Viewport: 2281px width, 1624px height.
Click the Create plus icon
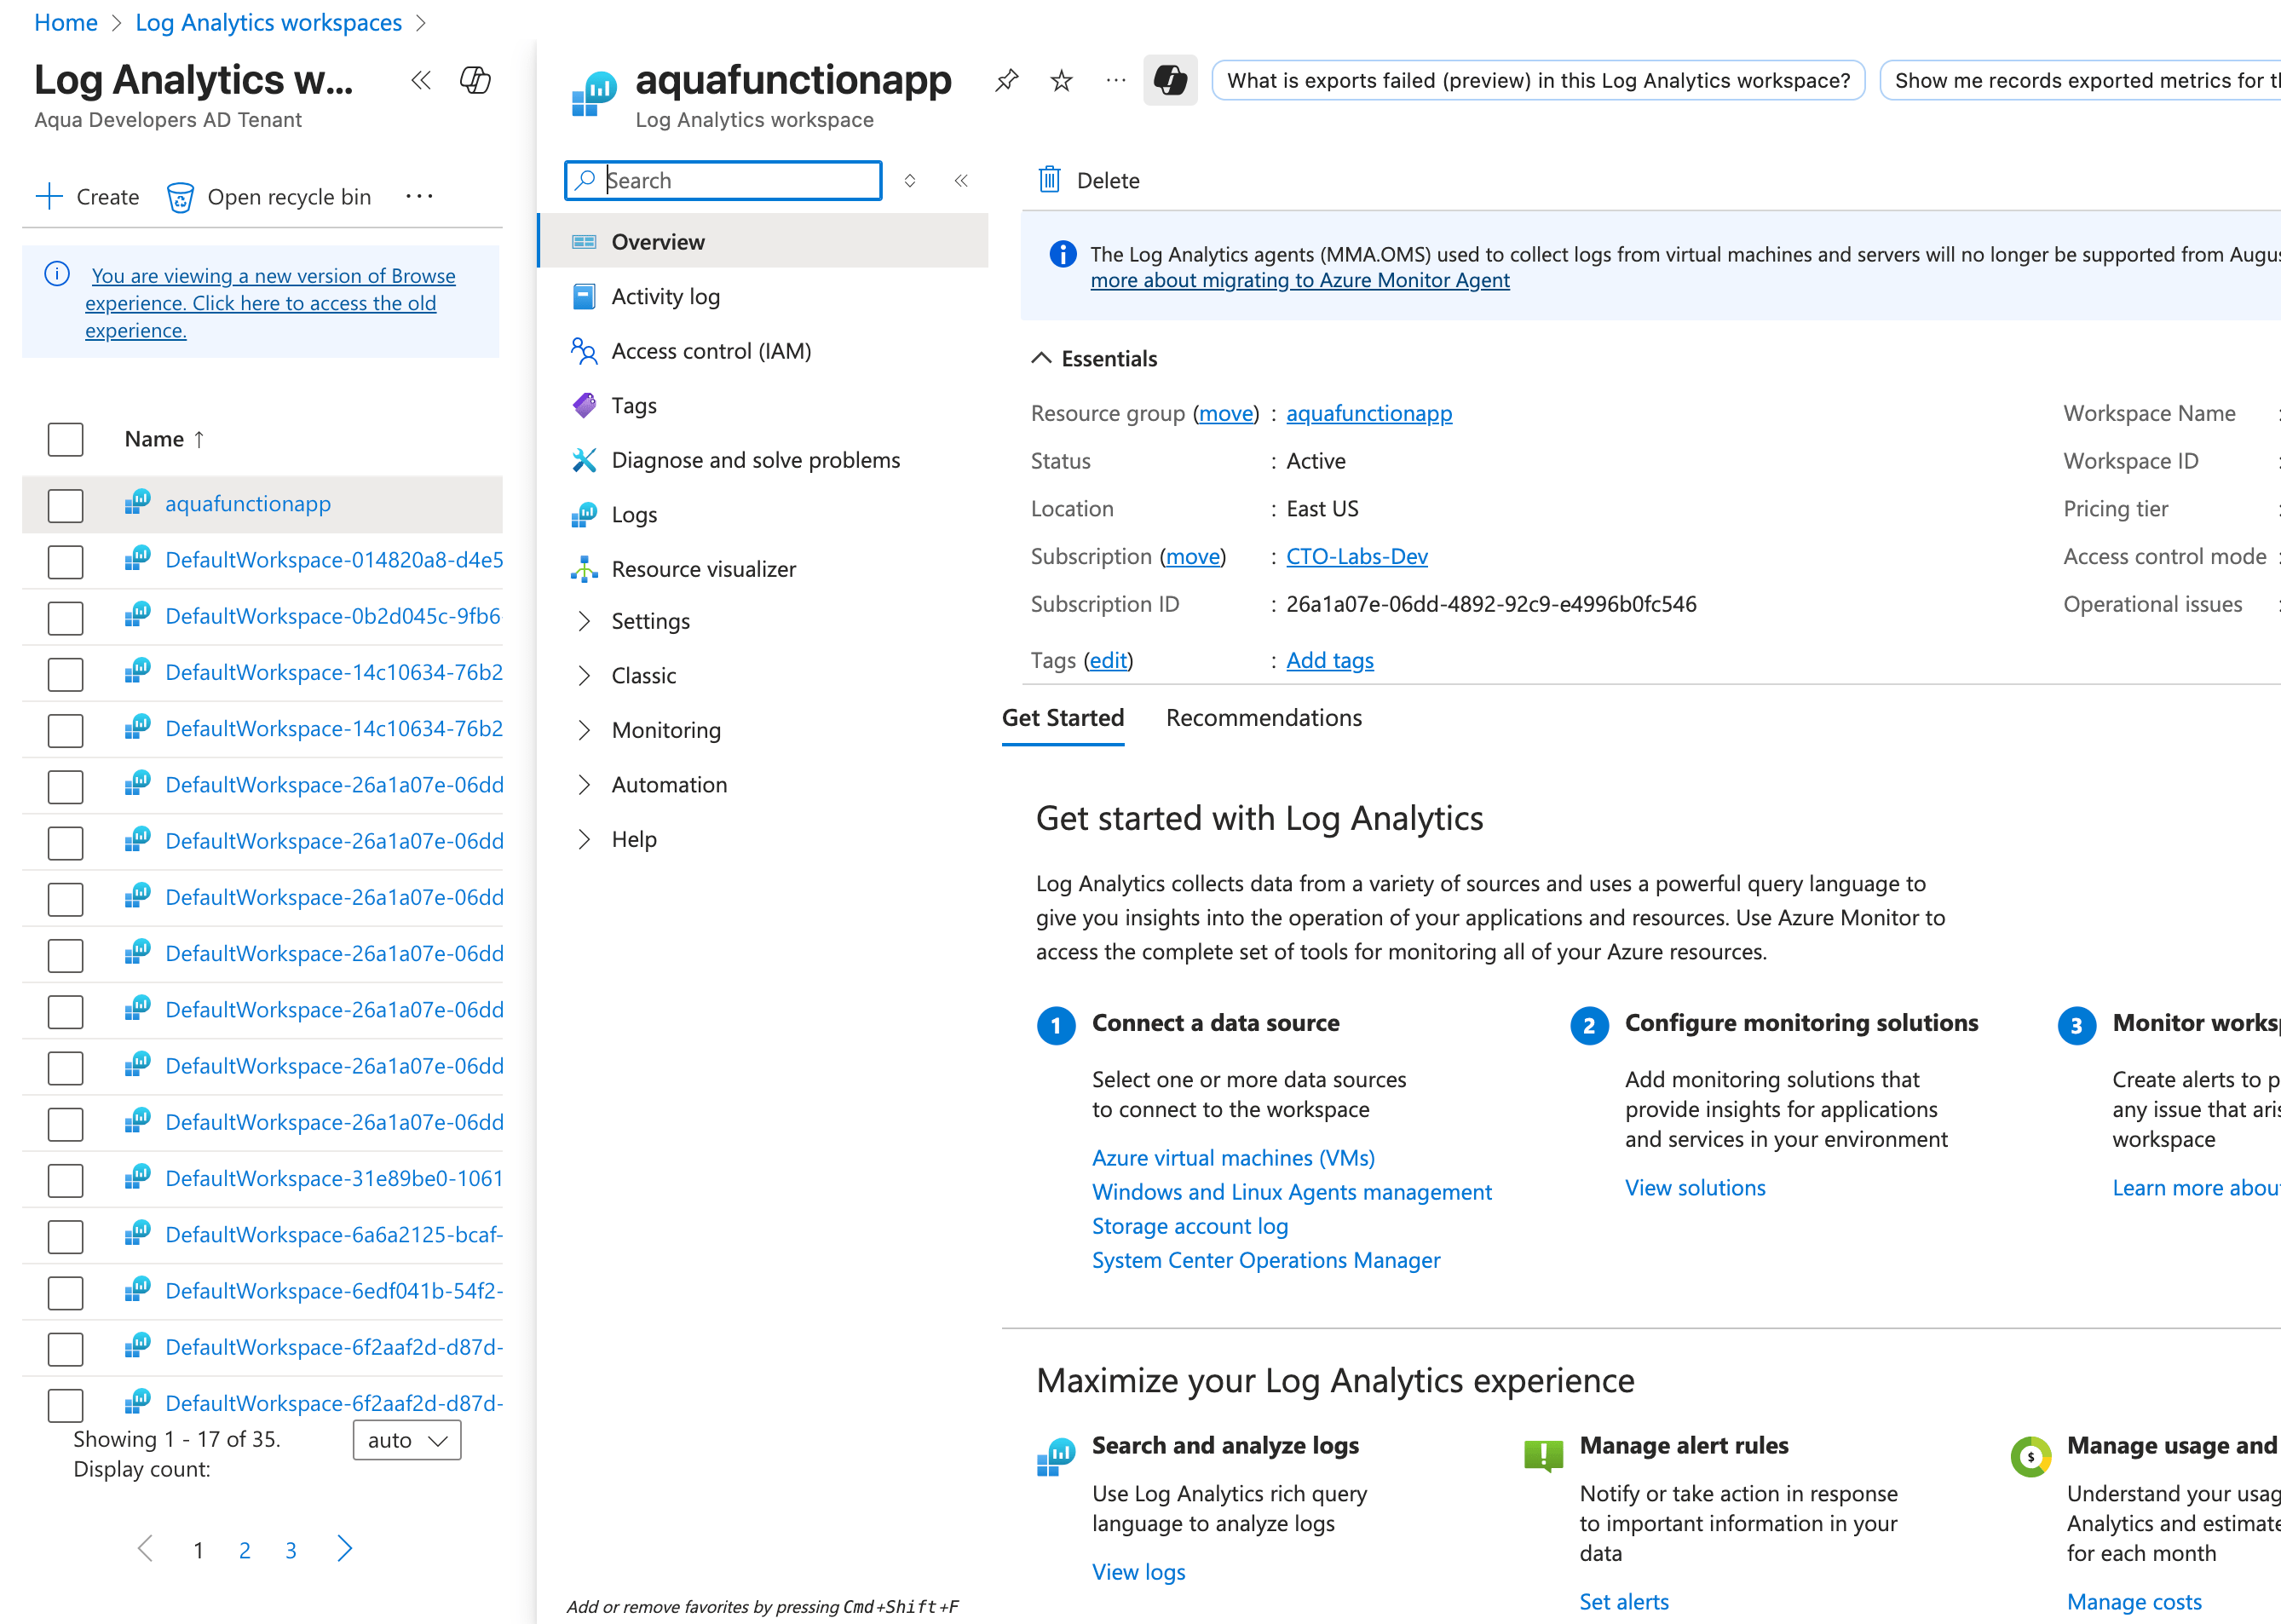coord(49,197)
